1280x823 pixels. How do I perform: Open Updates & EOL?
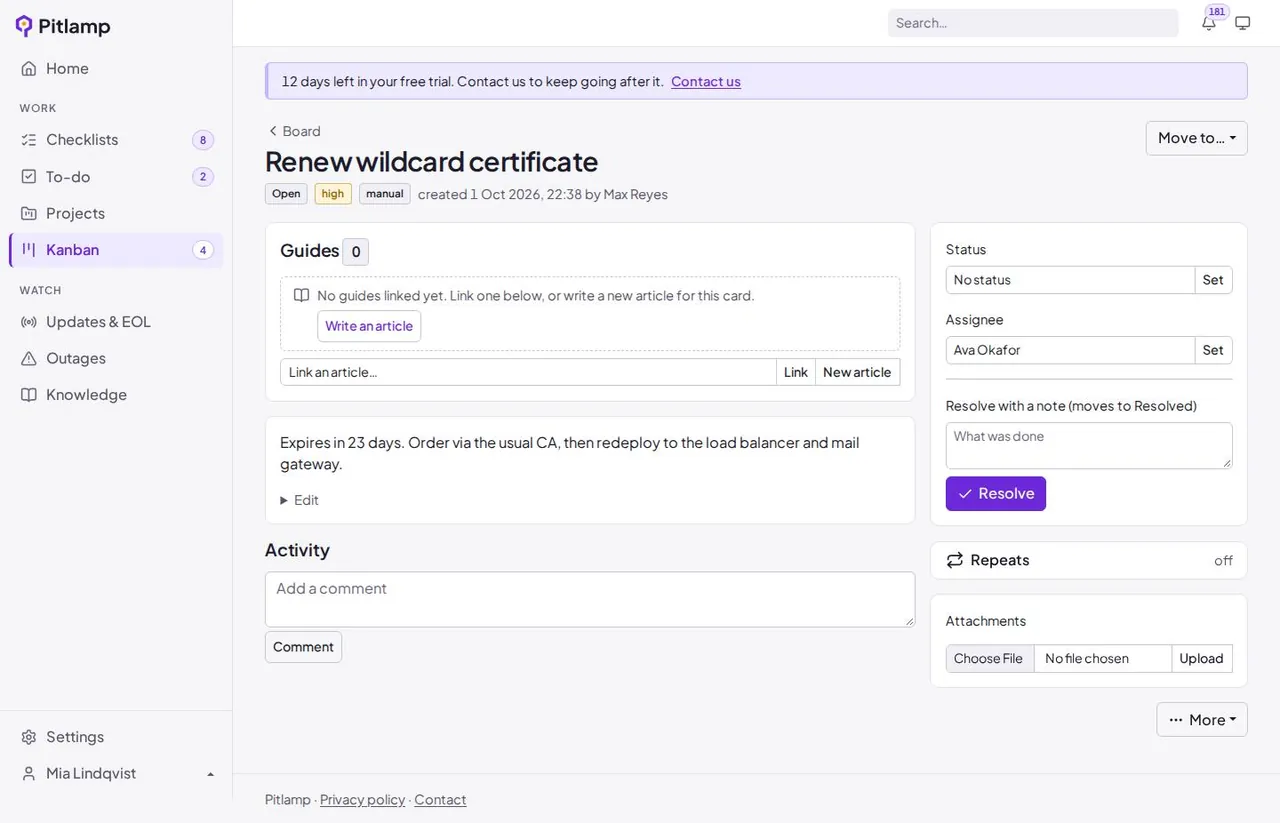coord(116,322)
